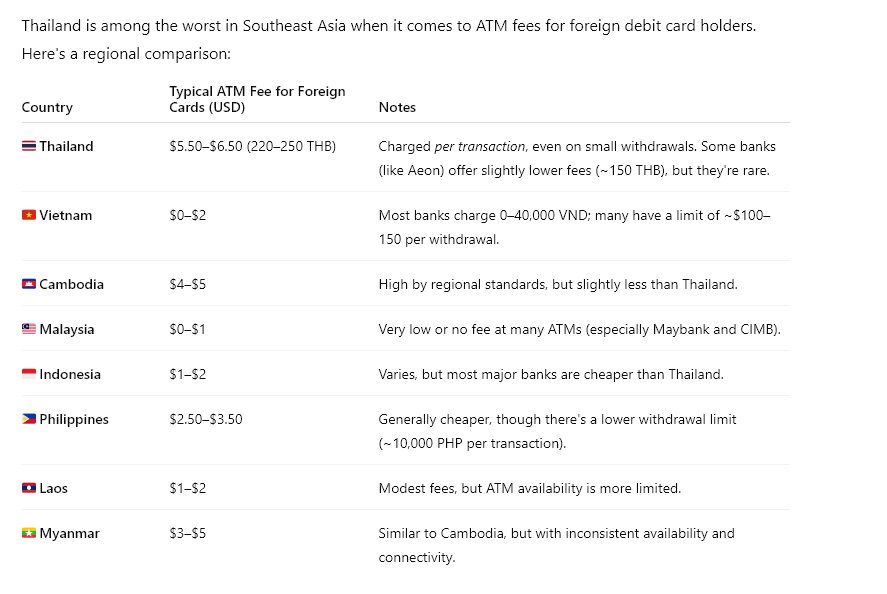Click the Country column header
Image resolution: width=887 pixels, height=594 pixels.
pos(47,107)
